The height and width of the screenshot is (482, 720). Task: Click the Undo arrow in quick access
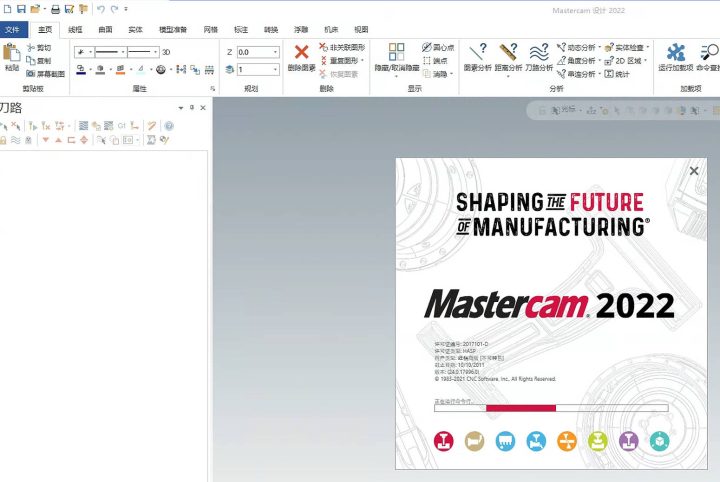click(101, 9)
